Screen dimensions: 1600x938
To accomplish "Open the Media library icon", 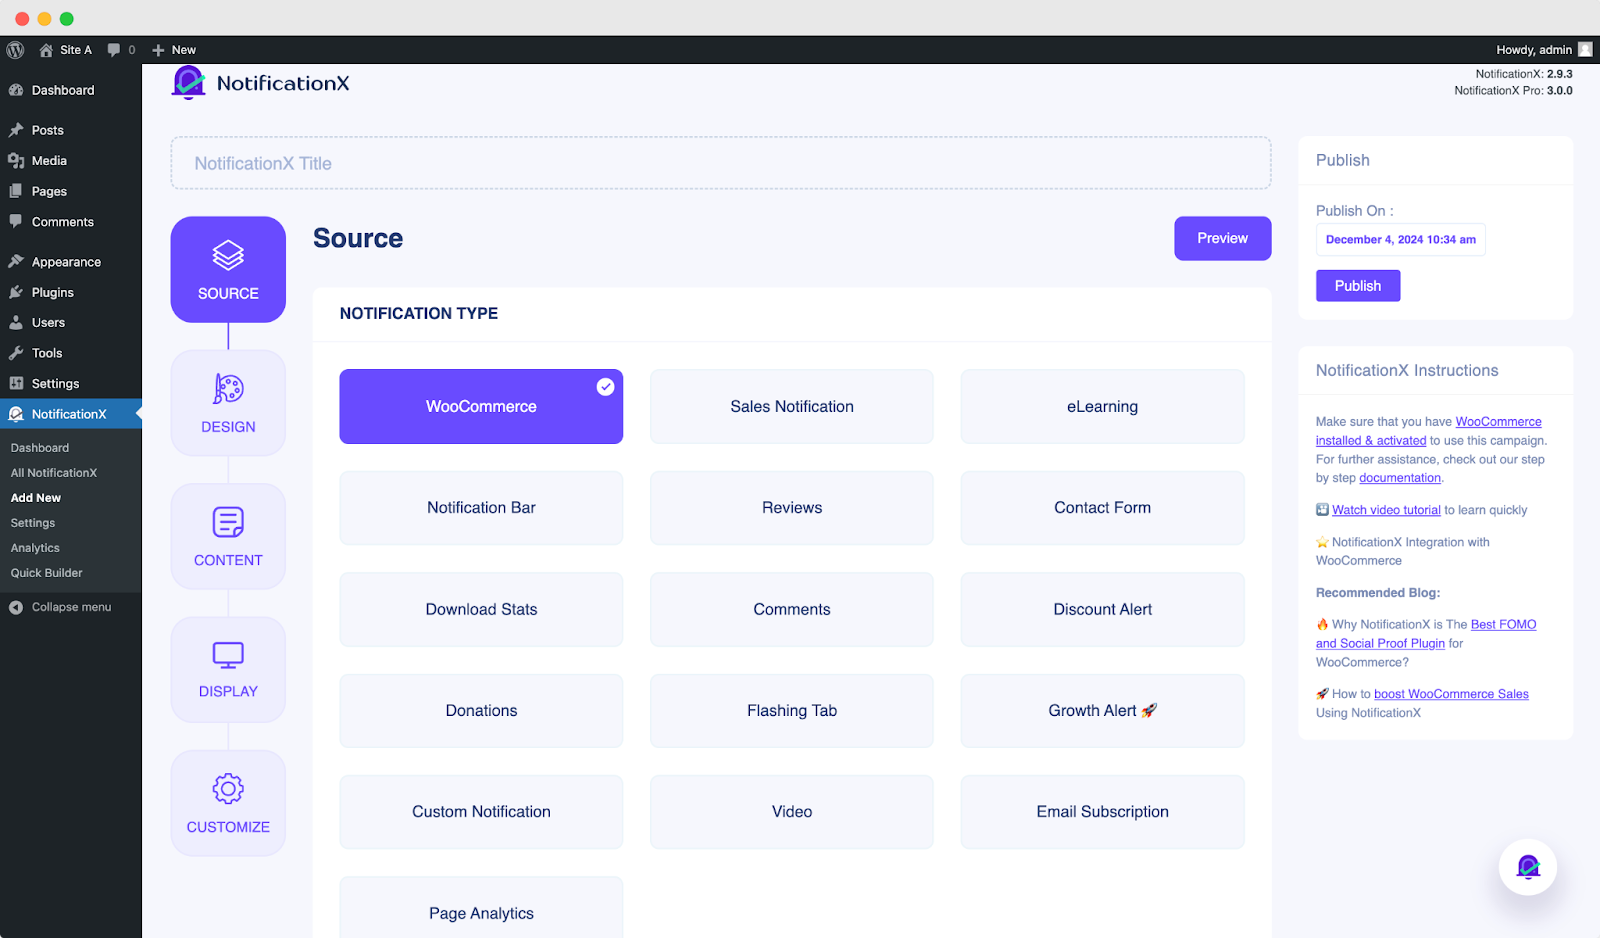I will (16, 160).
